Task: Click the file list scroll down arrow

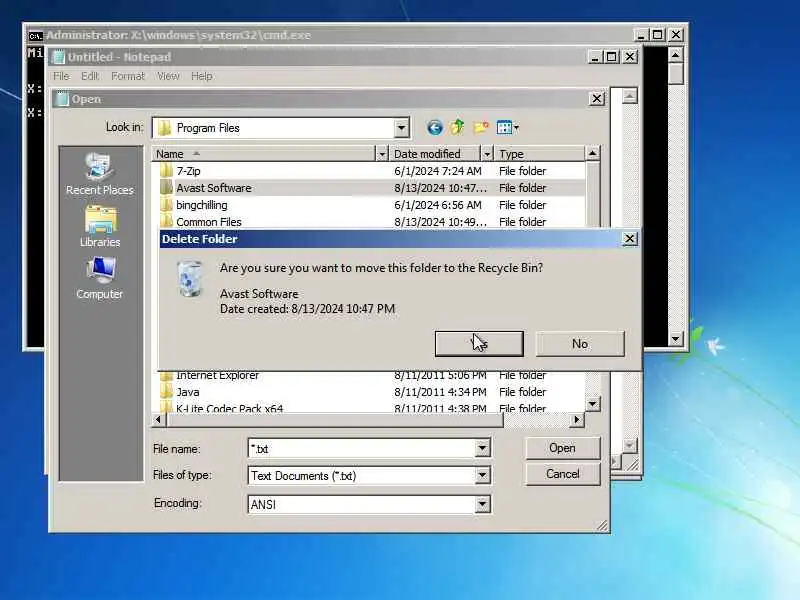Action: click(x=592, y=404)
